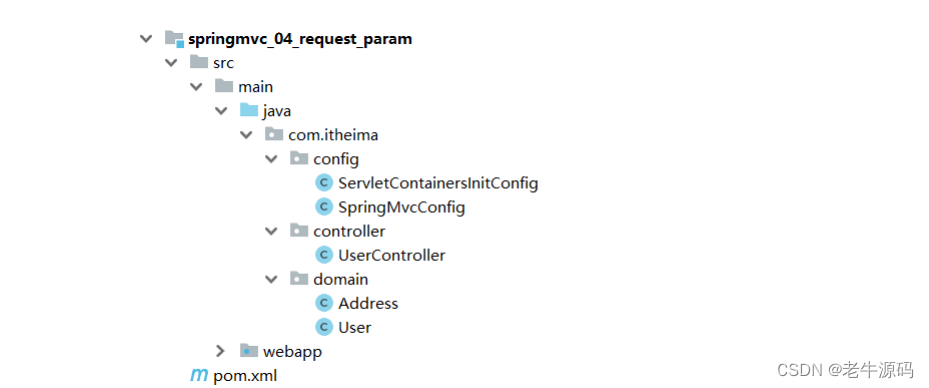
Task: Click the webapp folder icon
Action: pos(249,351)
